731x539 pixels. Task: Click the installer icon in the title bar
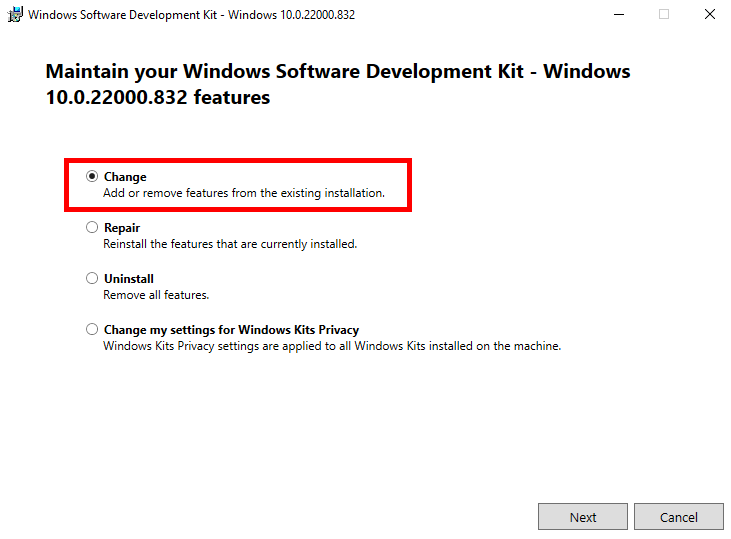coord(15,15)
